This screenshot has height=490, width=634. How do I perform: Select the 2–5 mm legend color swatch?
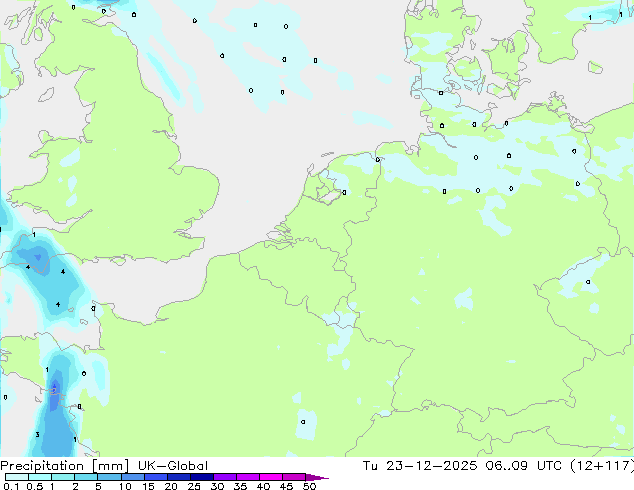(86, 477)
